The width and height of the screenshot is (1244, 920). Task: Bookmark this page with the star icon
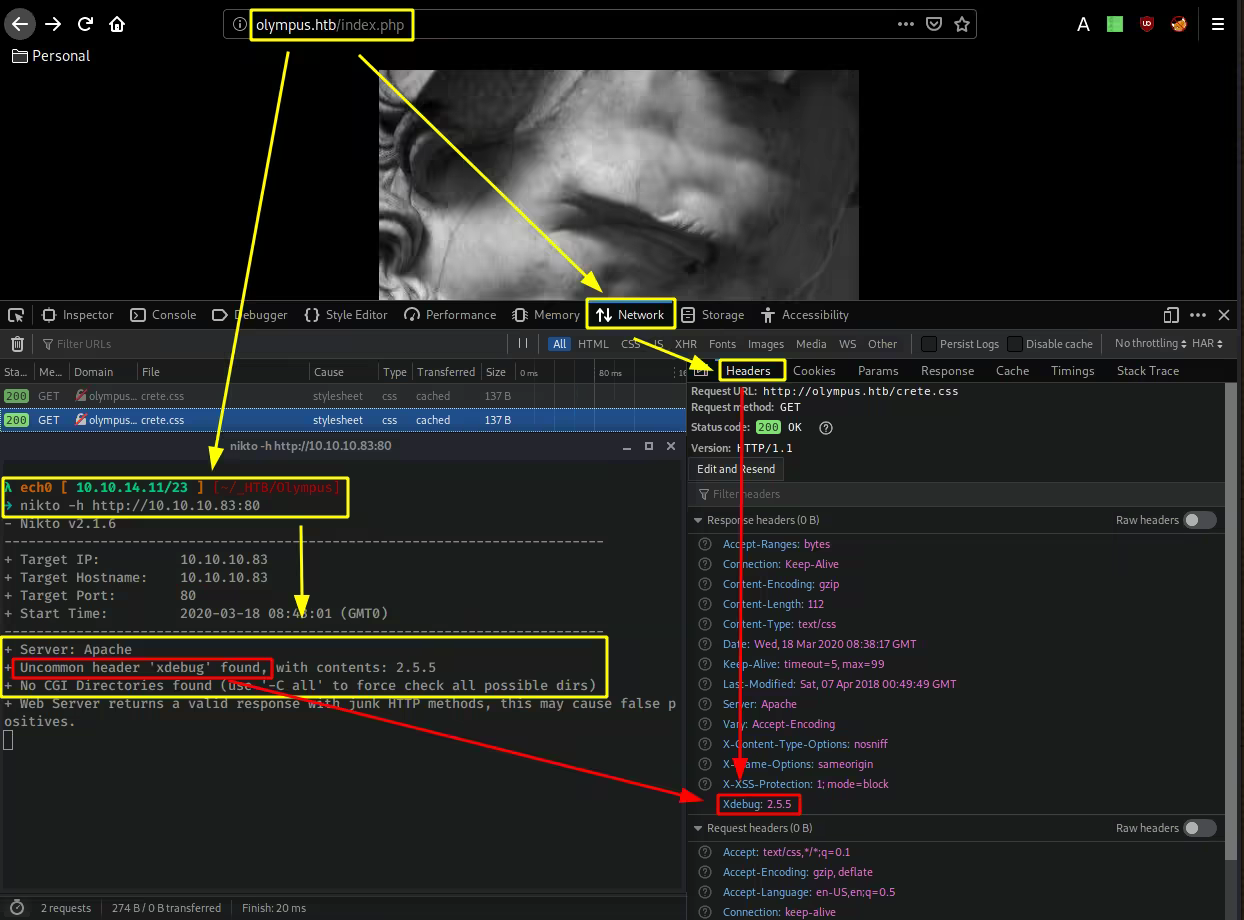962,24
